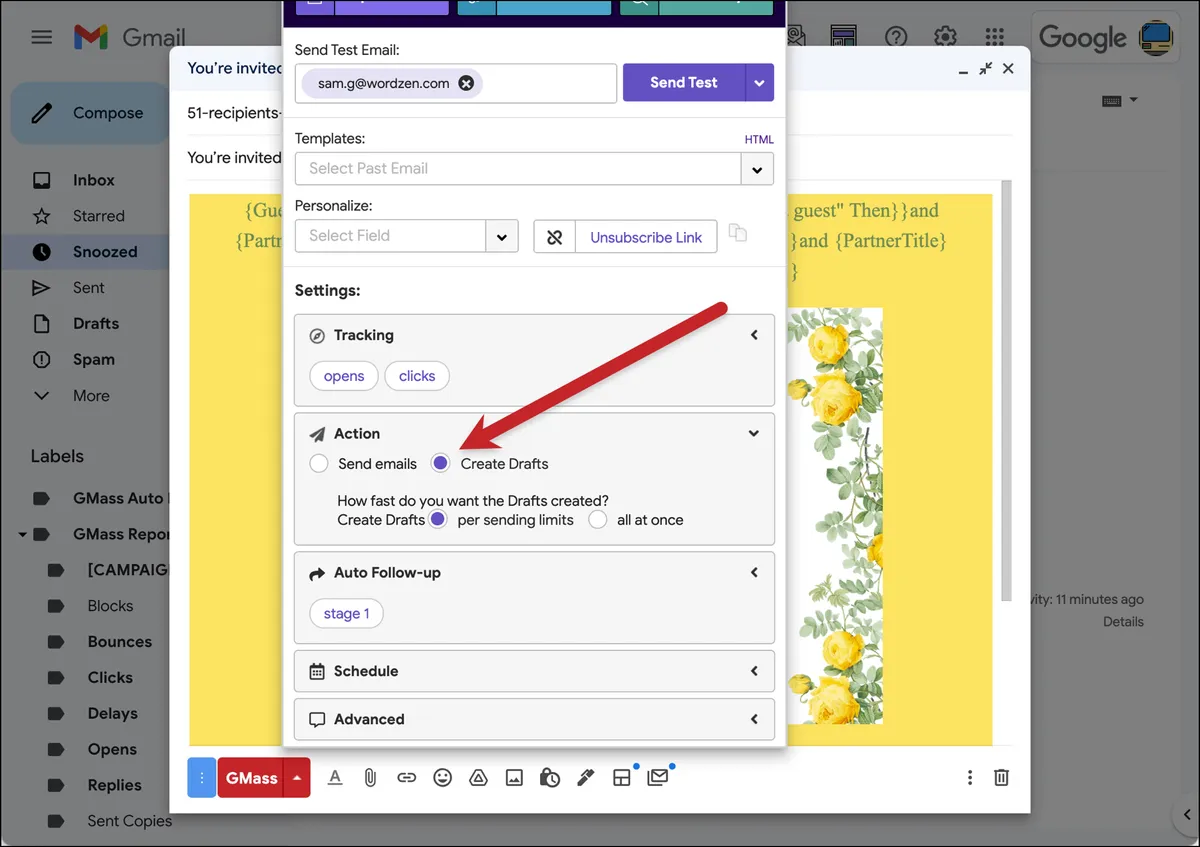Select the Create Drafts radio button
The width and height of the screenshot is (1200, 847).
pos(440,463)
